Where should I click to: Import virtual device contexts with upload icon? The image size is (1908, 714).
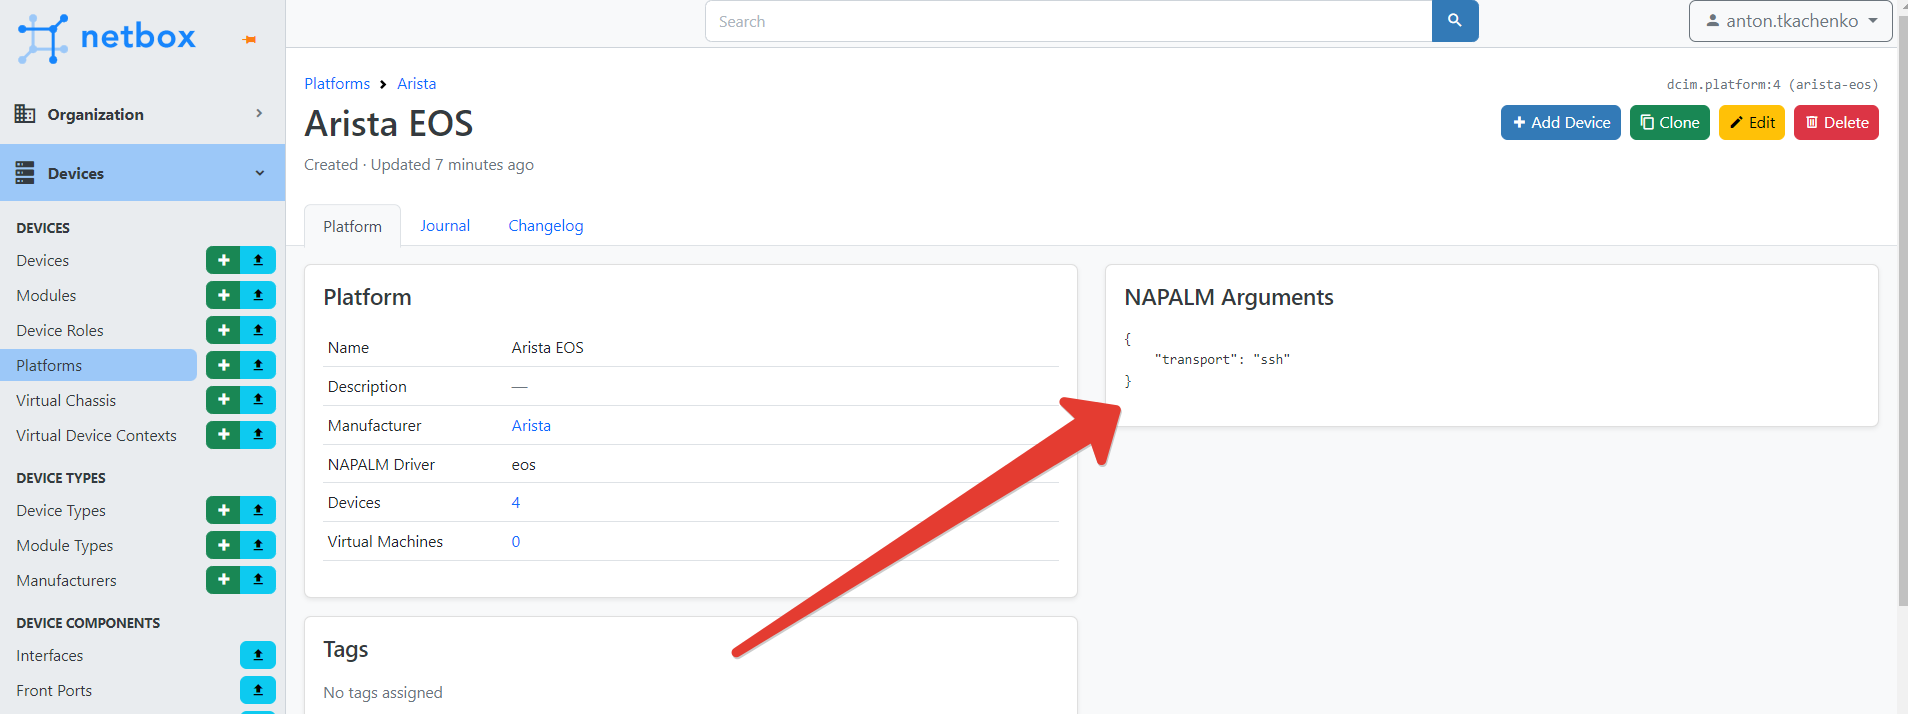[258, 435]
